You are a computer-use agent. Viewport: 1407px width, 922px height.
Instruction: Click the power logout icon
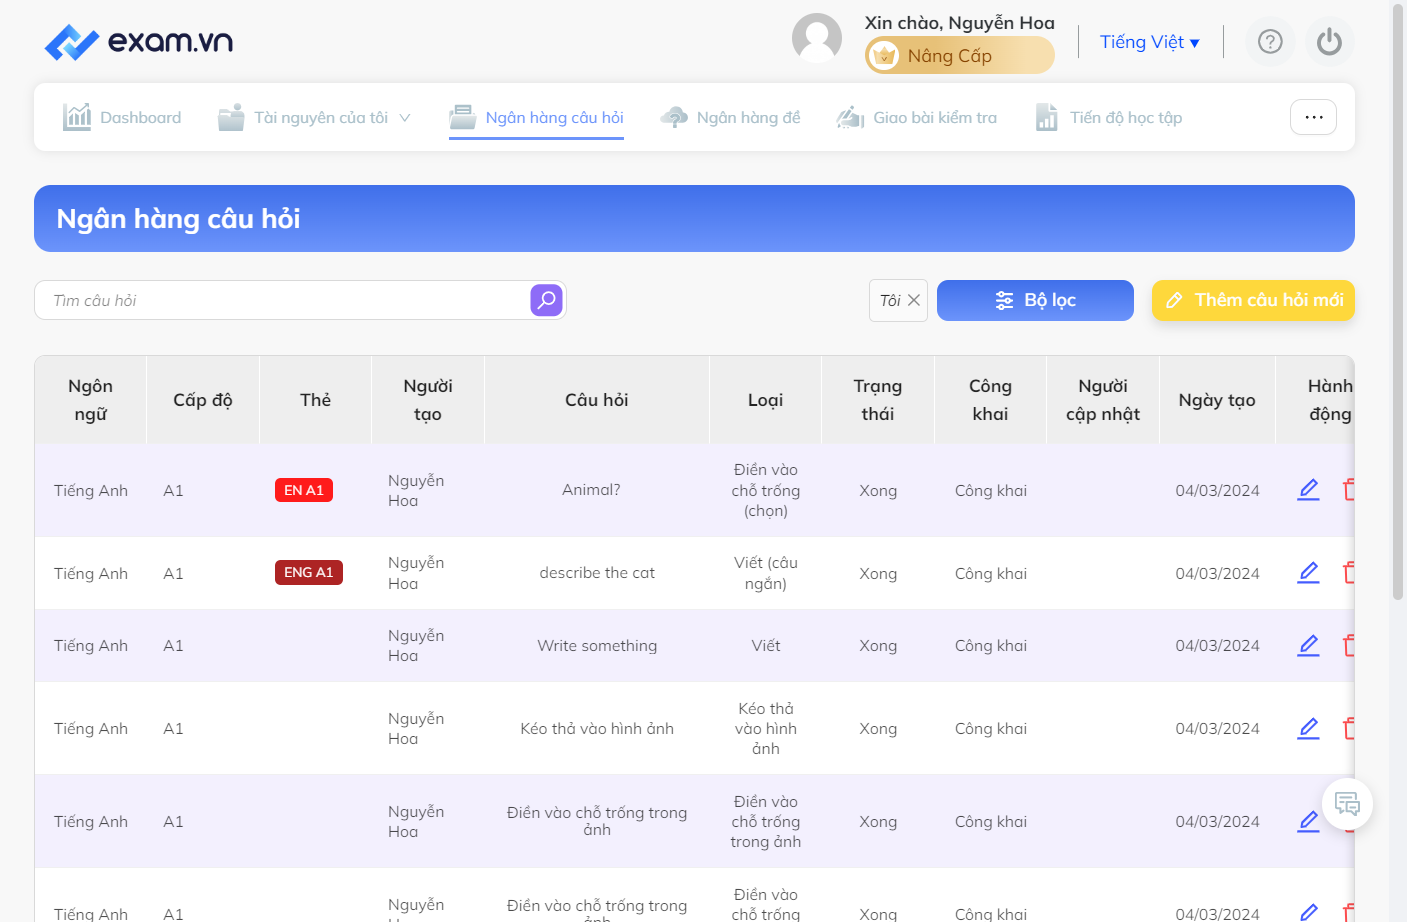(x=1329, y=42)
